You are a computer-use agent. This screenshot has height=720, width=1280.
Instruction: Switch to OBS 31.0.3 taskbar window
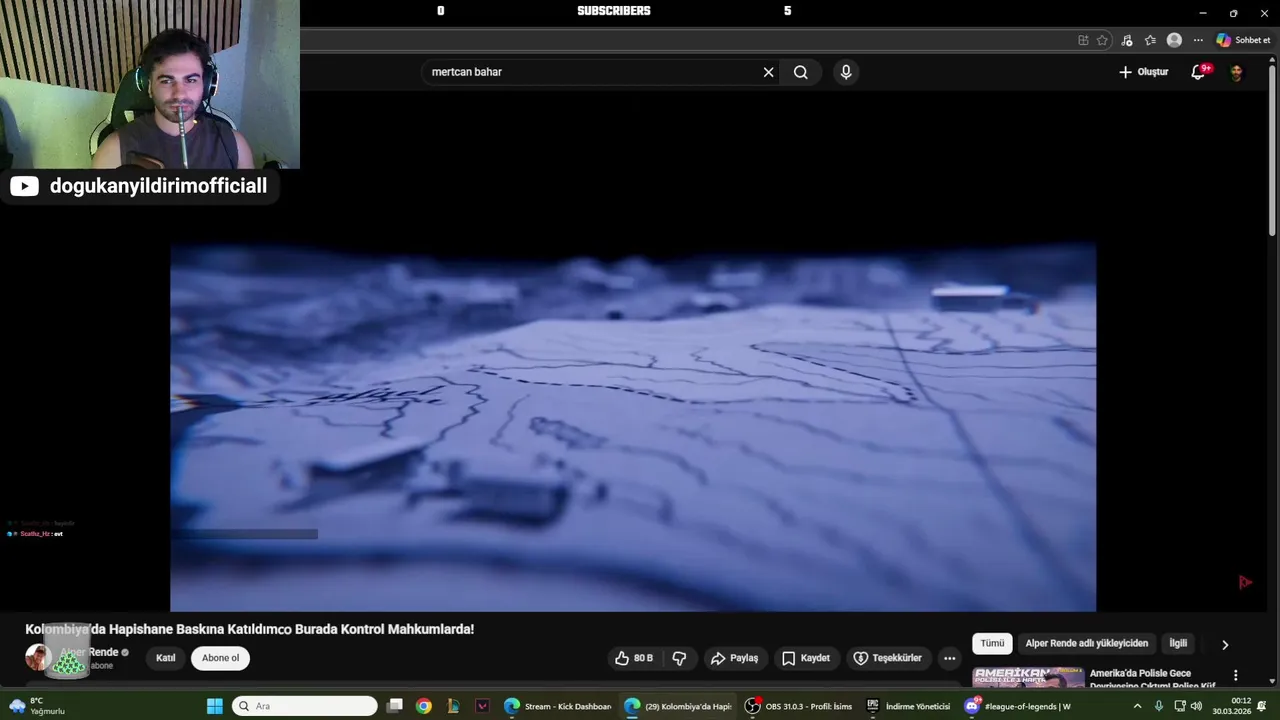[798, 706]
